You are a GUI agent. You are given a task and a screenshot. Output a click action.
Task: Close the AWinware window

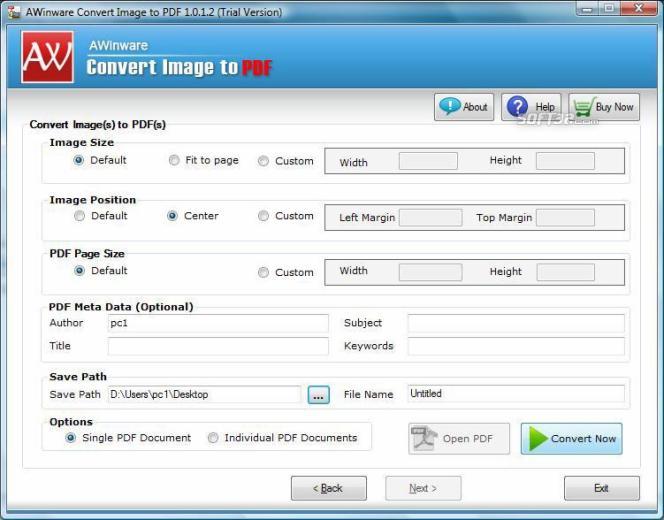tap(639, 8)
